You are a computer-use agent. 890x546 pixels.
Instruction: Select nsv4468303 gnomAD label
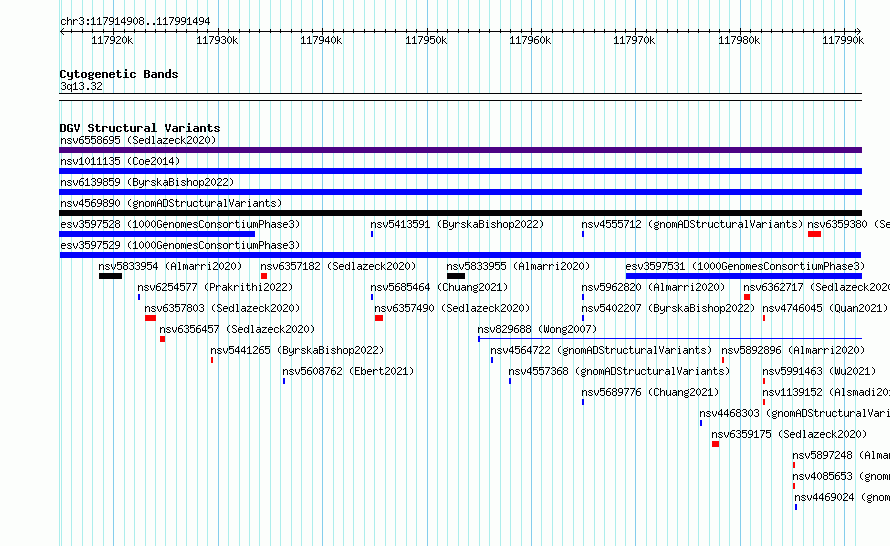(x=795, y=413)
